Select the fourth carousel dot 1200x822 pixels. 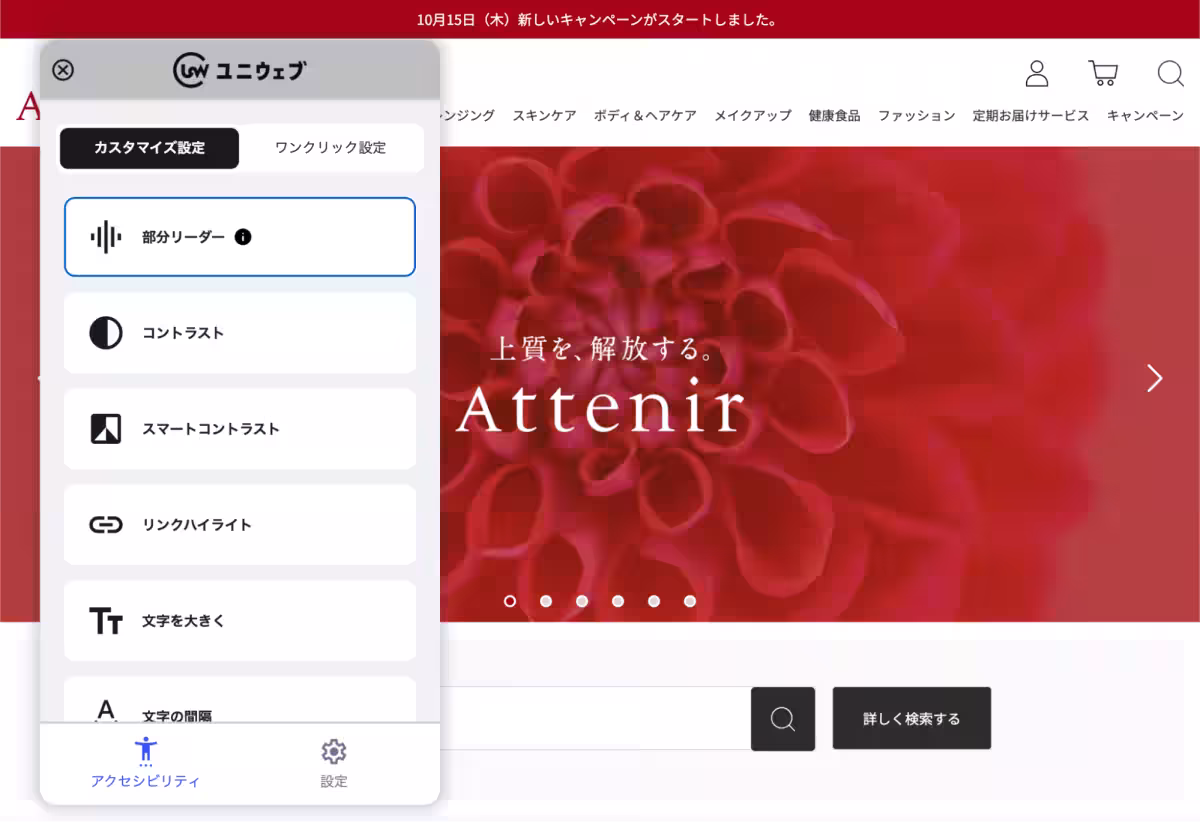click(618, 601)
